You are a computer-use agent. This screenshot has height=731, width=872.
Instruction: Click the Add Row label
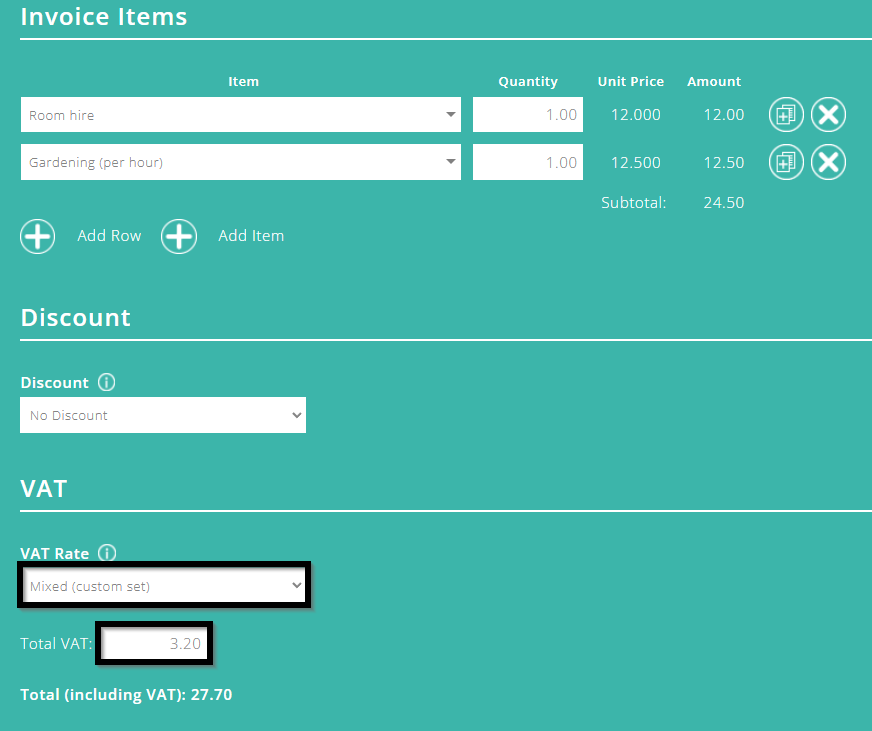(x=108, y=236)
